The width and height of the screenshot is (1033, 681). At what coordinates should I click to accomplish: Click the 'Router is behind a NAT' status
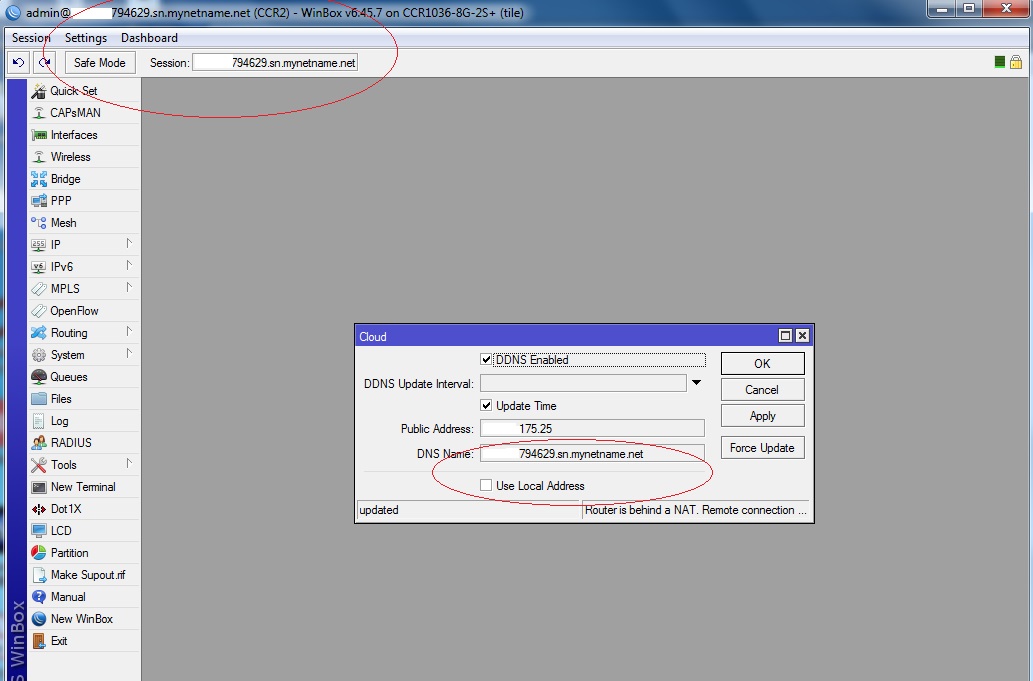coord(696,510)
